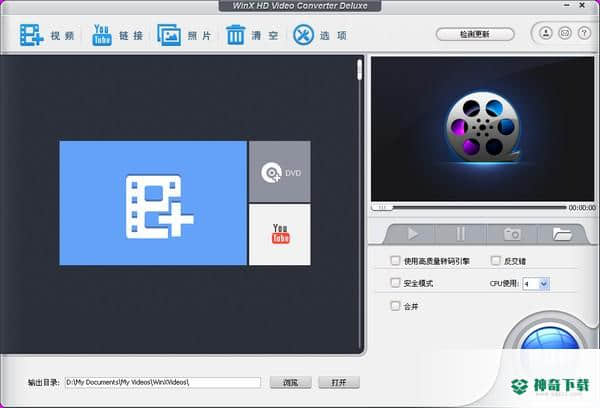600x408 pixels.
Task: Toggle the merge (合并) checkbox
Action: coord(395,306)
